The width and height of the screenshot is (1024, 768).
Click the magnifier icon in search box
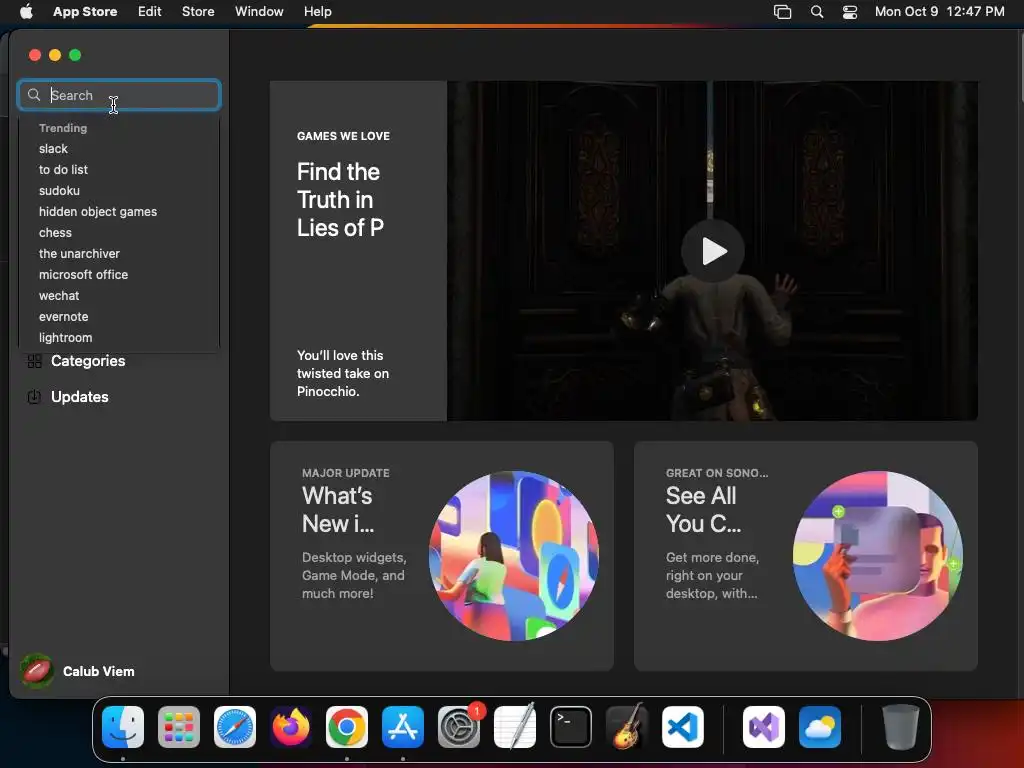pos(34,95)
